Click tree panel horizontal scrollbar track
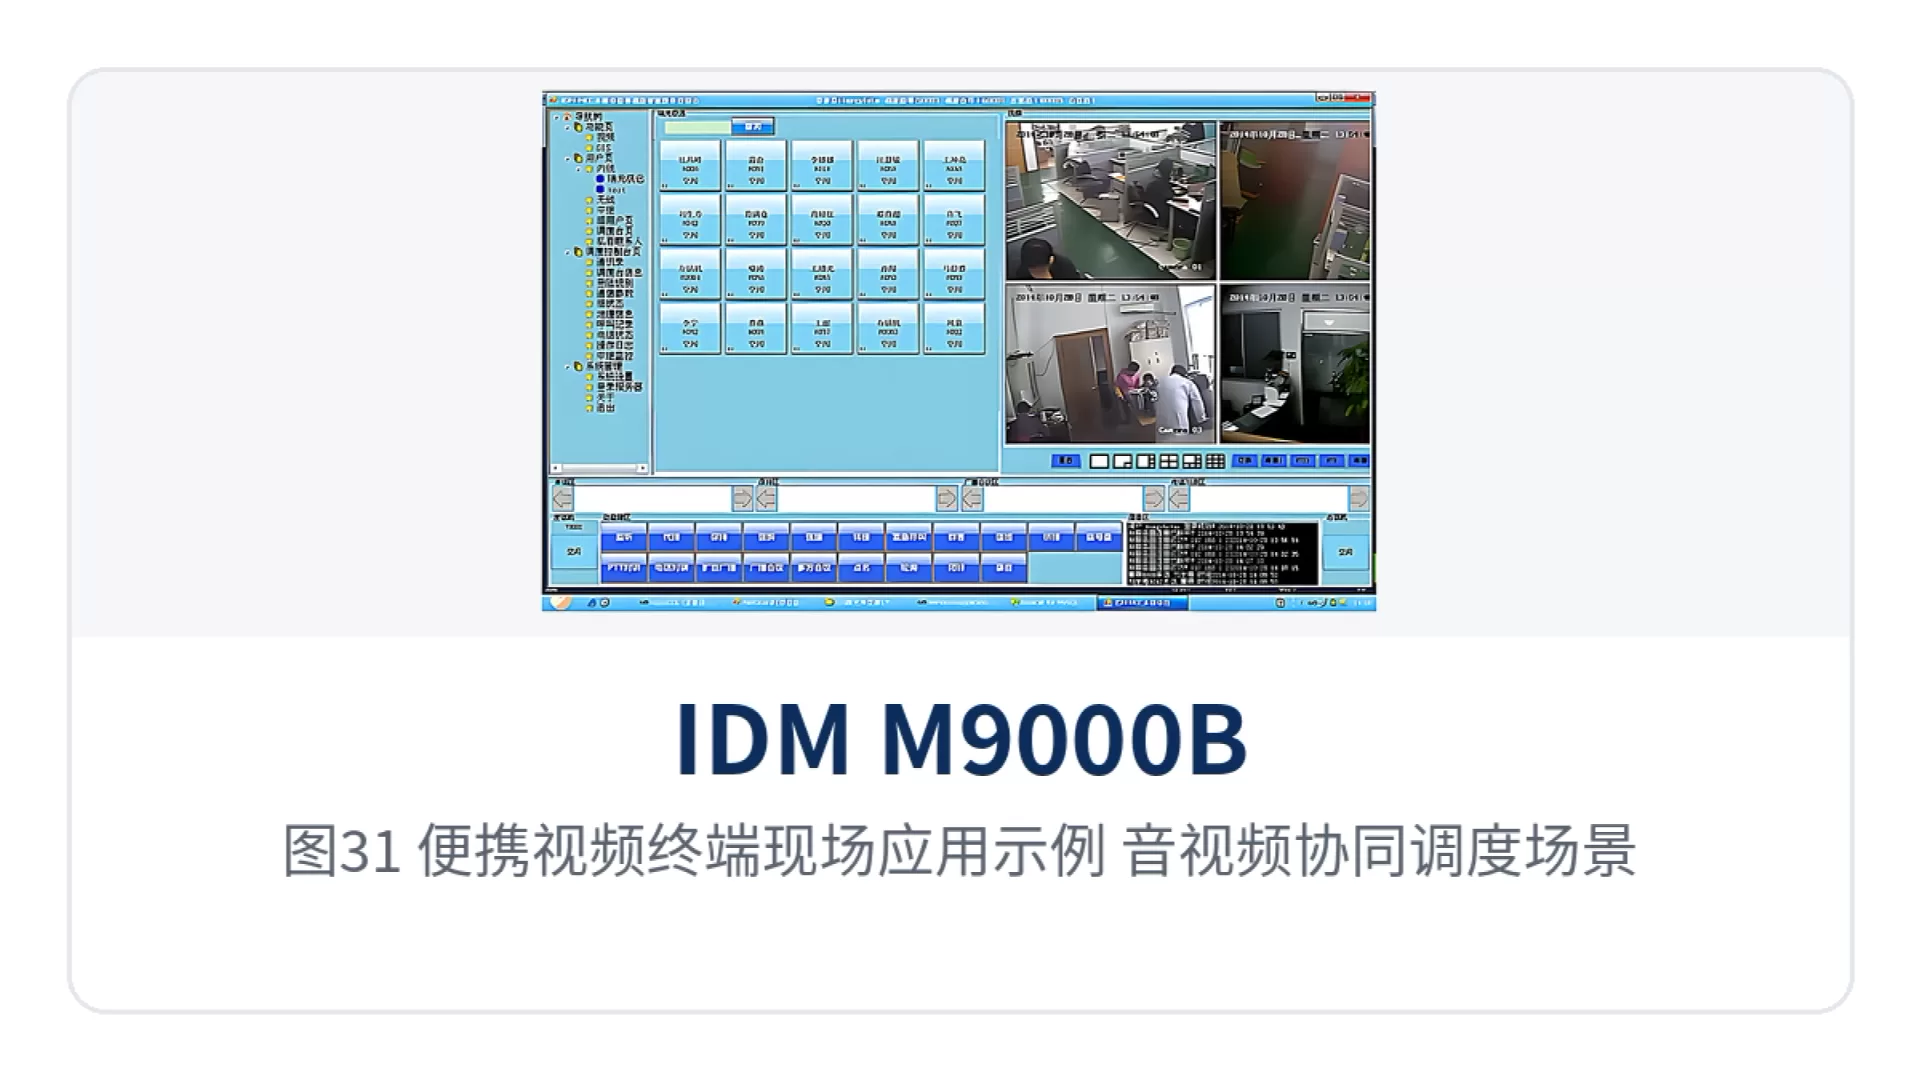This screenshot has width=1920, height=1080. [x=598, y=468]
